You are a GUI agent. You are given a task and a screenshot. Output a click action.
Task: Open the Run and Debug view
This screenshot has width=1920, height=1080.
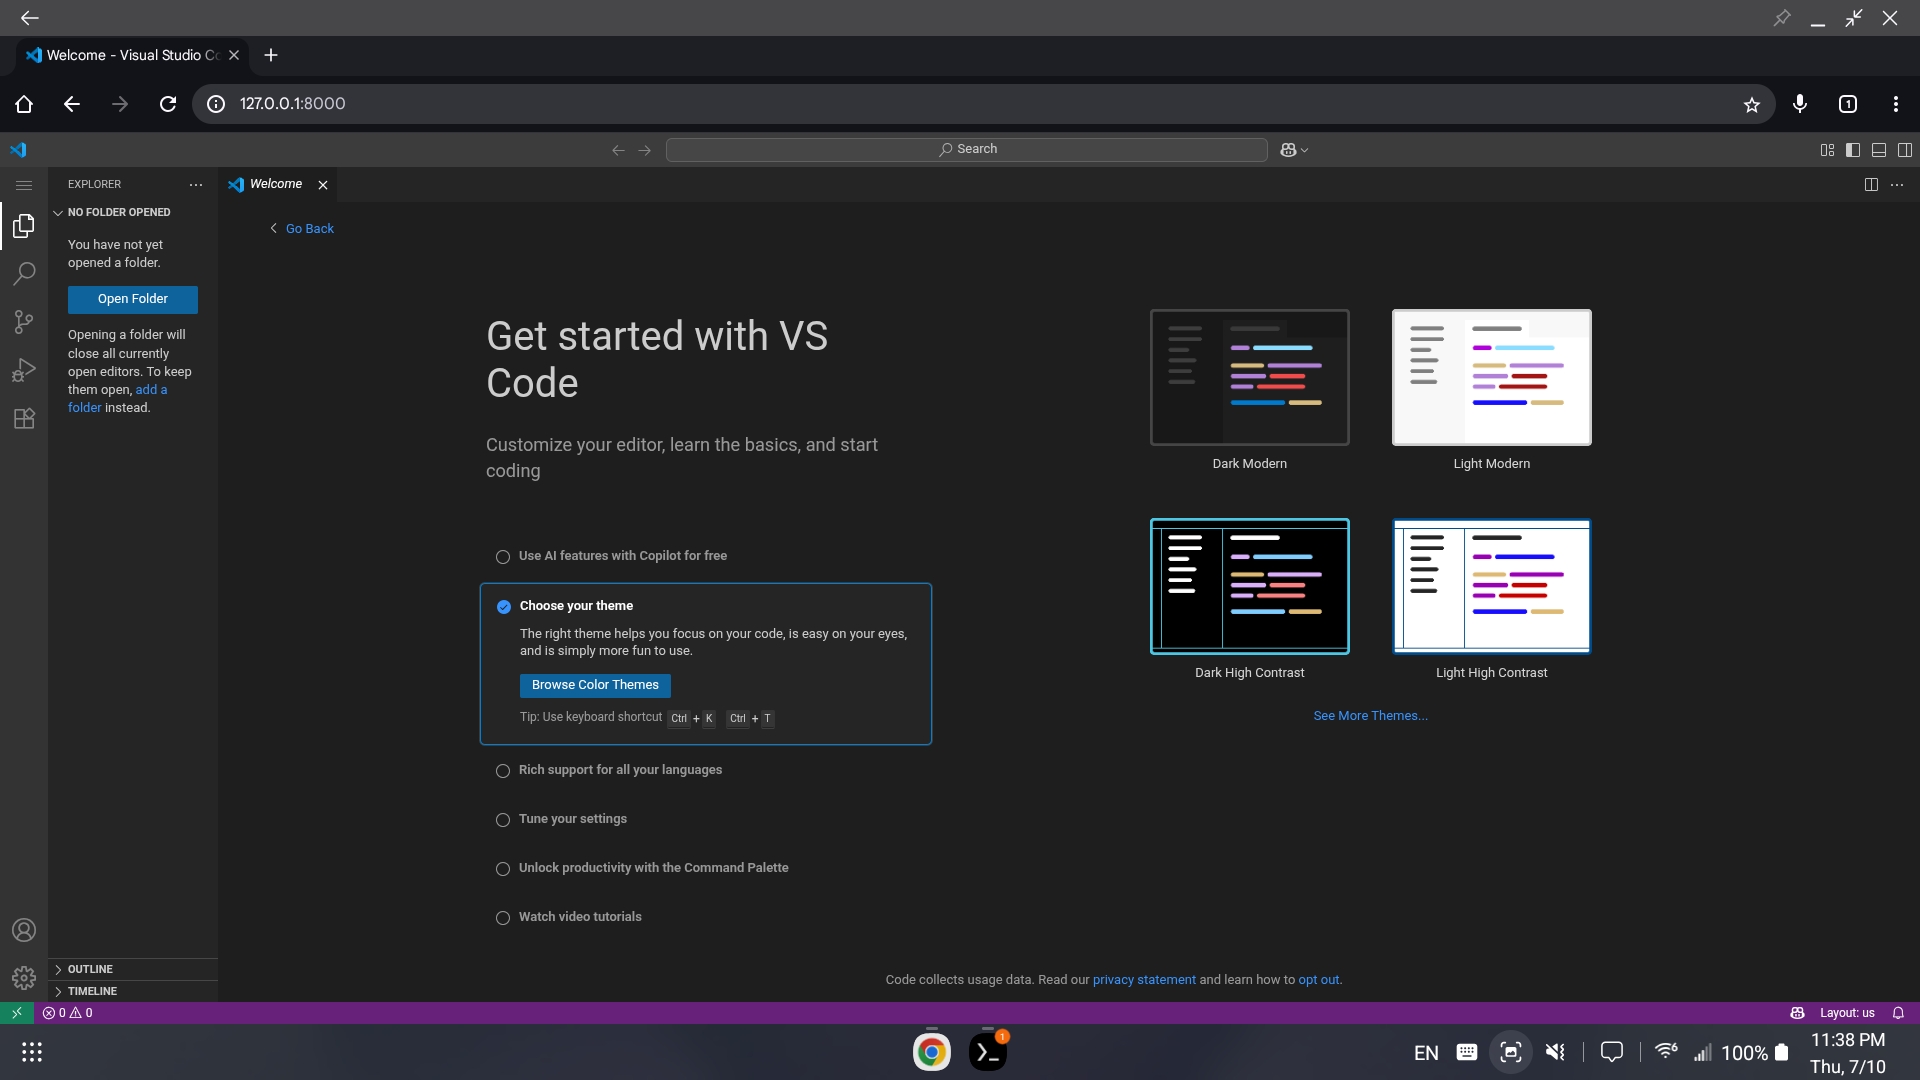coord(24,370)
